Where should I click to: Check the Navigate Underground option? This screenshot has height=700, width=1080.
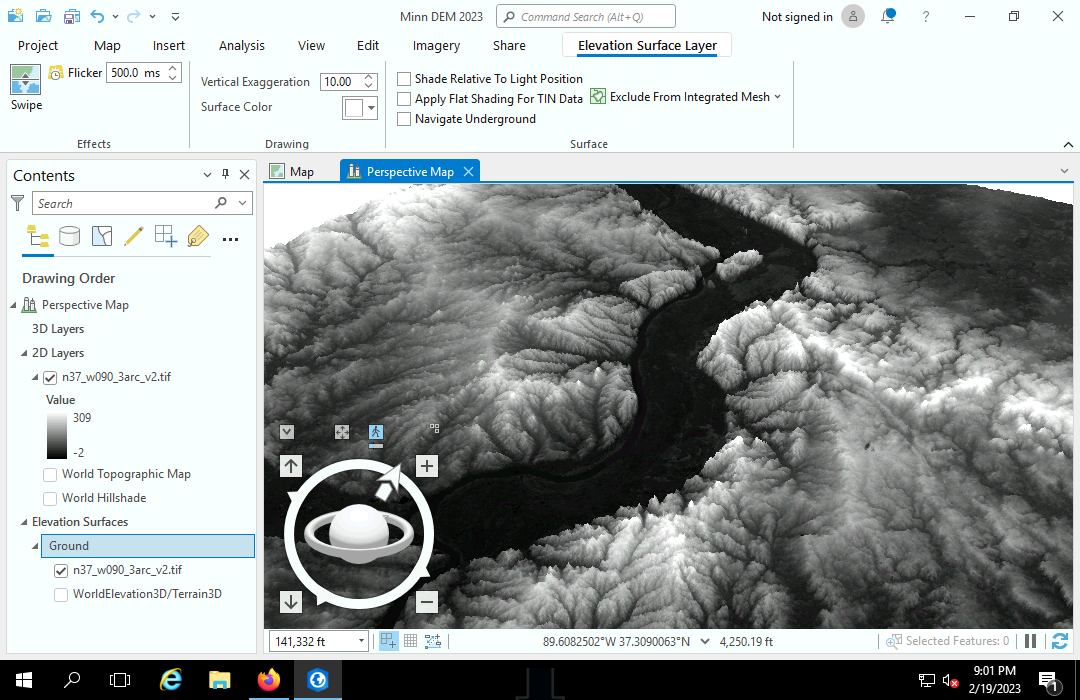coord(404,119)
